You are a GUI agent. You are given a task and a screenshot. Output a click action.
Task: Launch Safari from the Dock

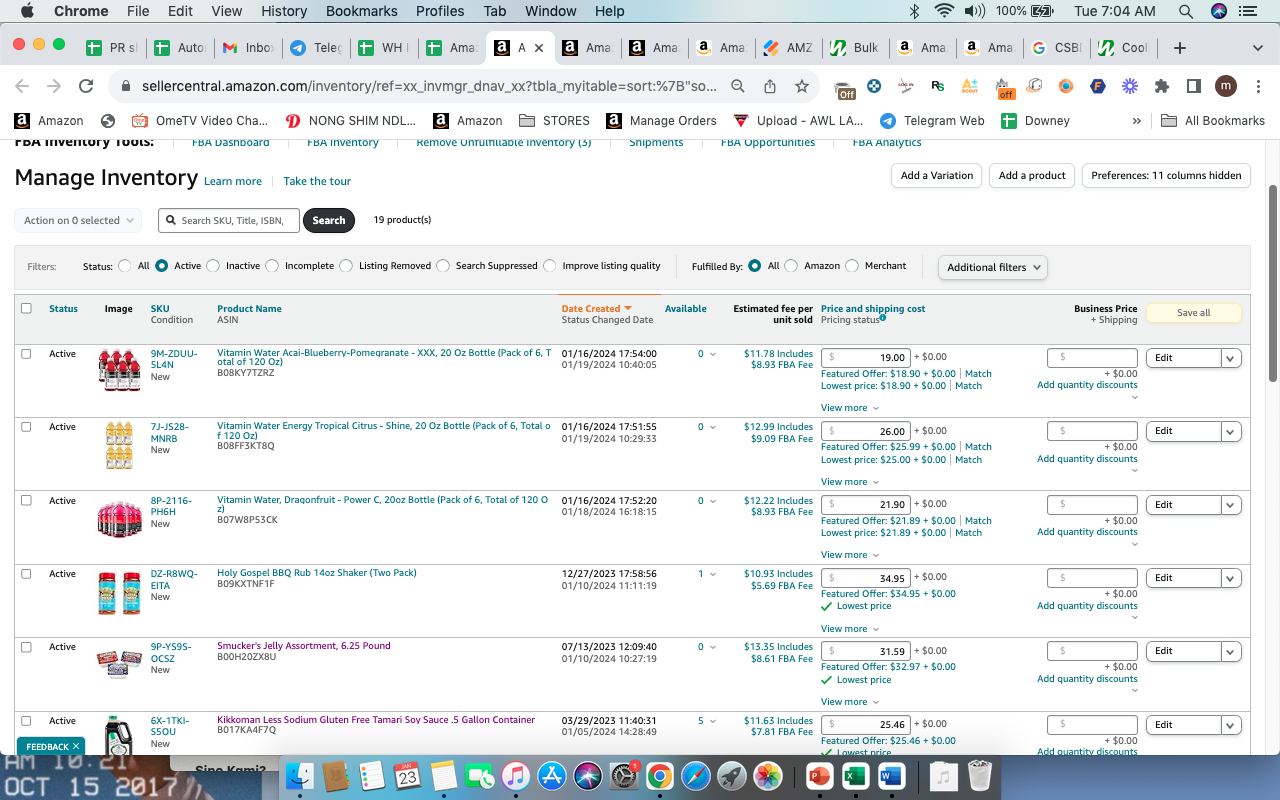pos(696,776)
